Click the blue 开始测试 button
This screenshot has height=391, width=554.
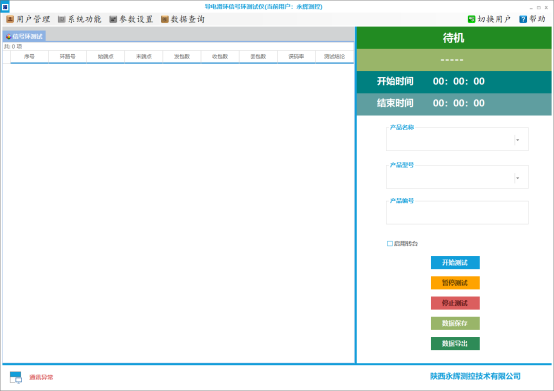(x=455, y=262)
